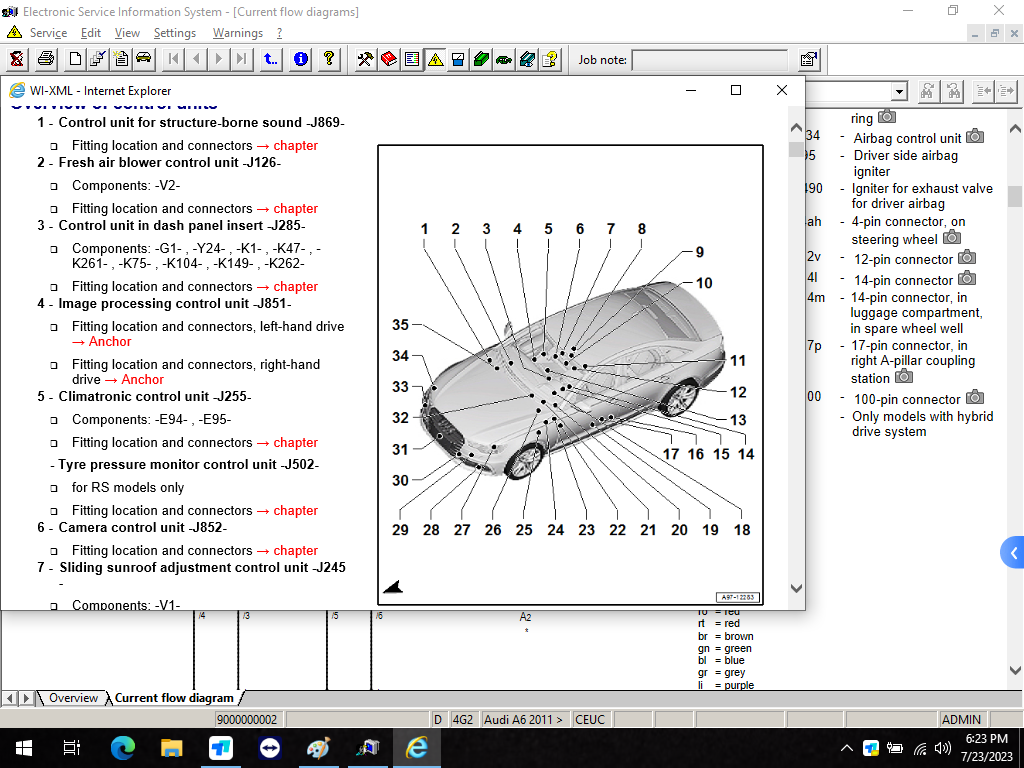The width and height of the screenshot is (1024, 768).
Task: Click into the Job note input field
Action: [712, 59]
